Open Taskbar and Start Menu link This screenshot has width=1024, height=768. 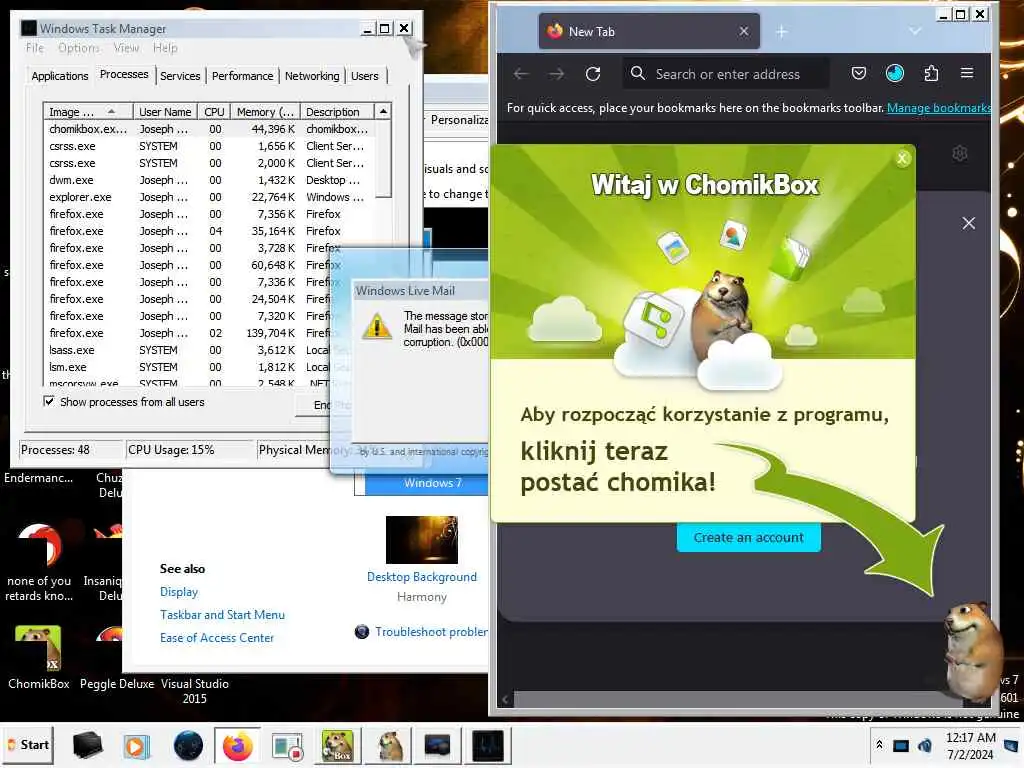pyautogui.click(x=222, y=615)
